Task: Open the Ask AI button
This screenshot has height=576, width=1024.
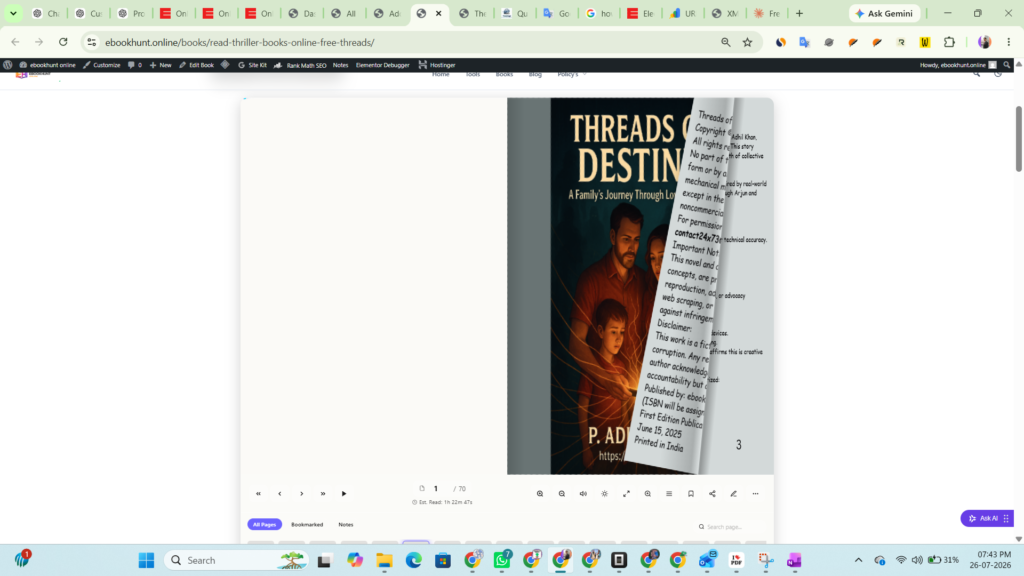Action: pyautogui.click(x=987, y=518)
